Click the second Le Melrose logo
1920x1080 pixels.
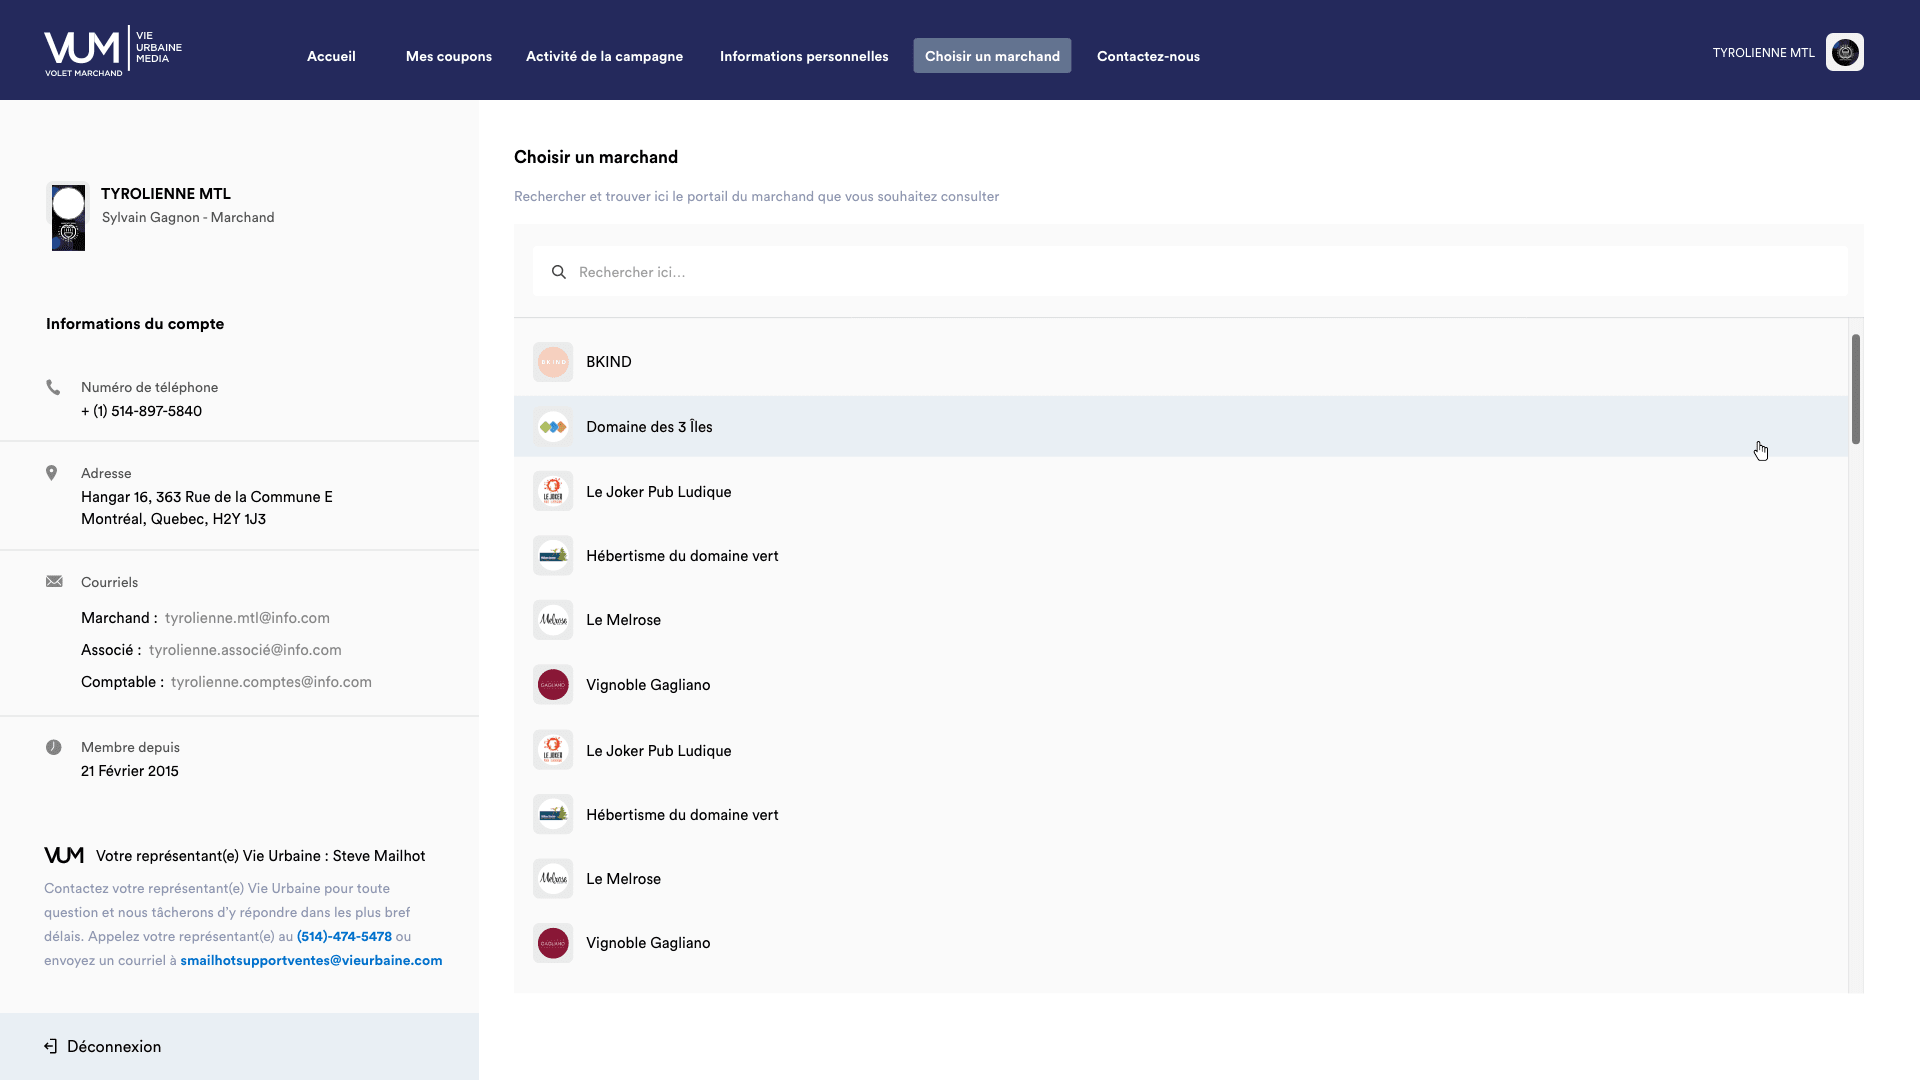click(553, 879)
